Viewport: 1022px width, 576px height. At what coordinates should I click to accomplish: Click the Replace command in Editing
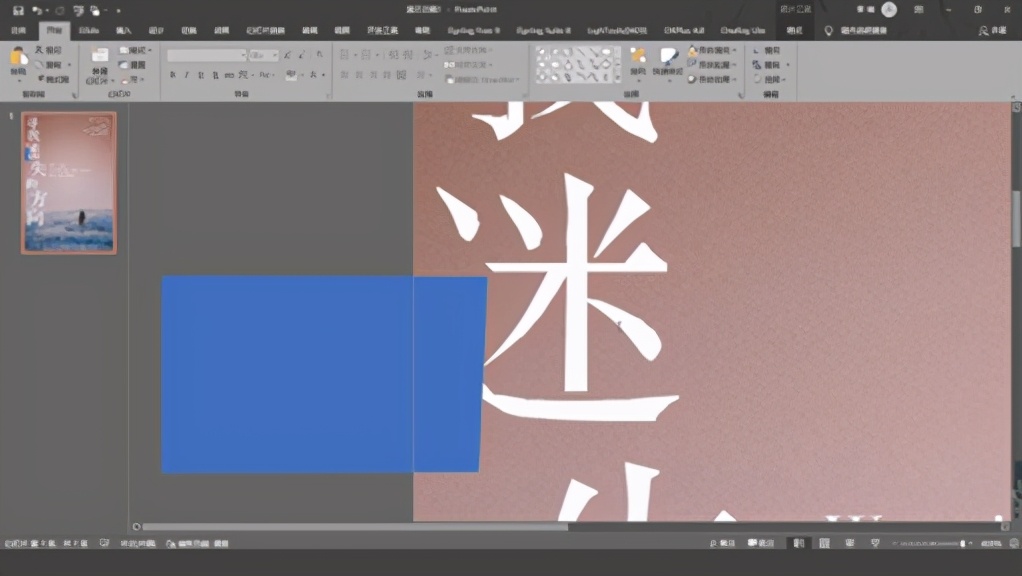coord(771,65)
